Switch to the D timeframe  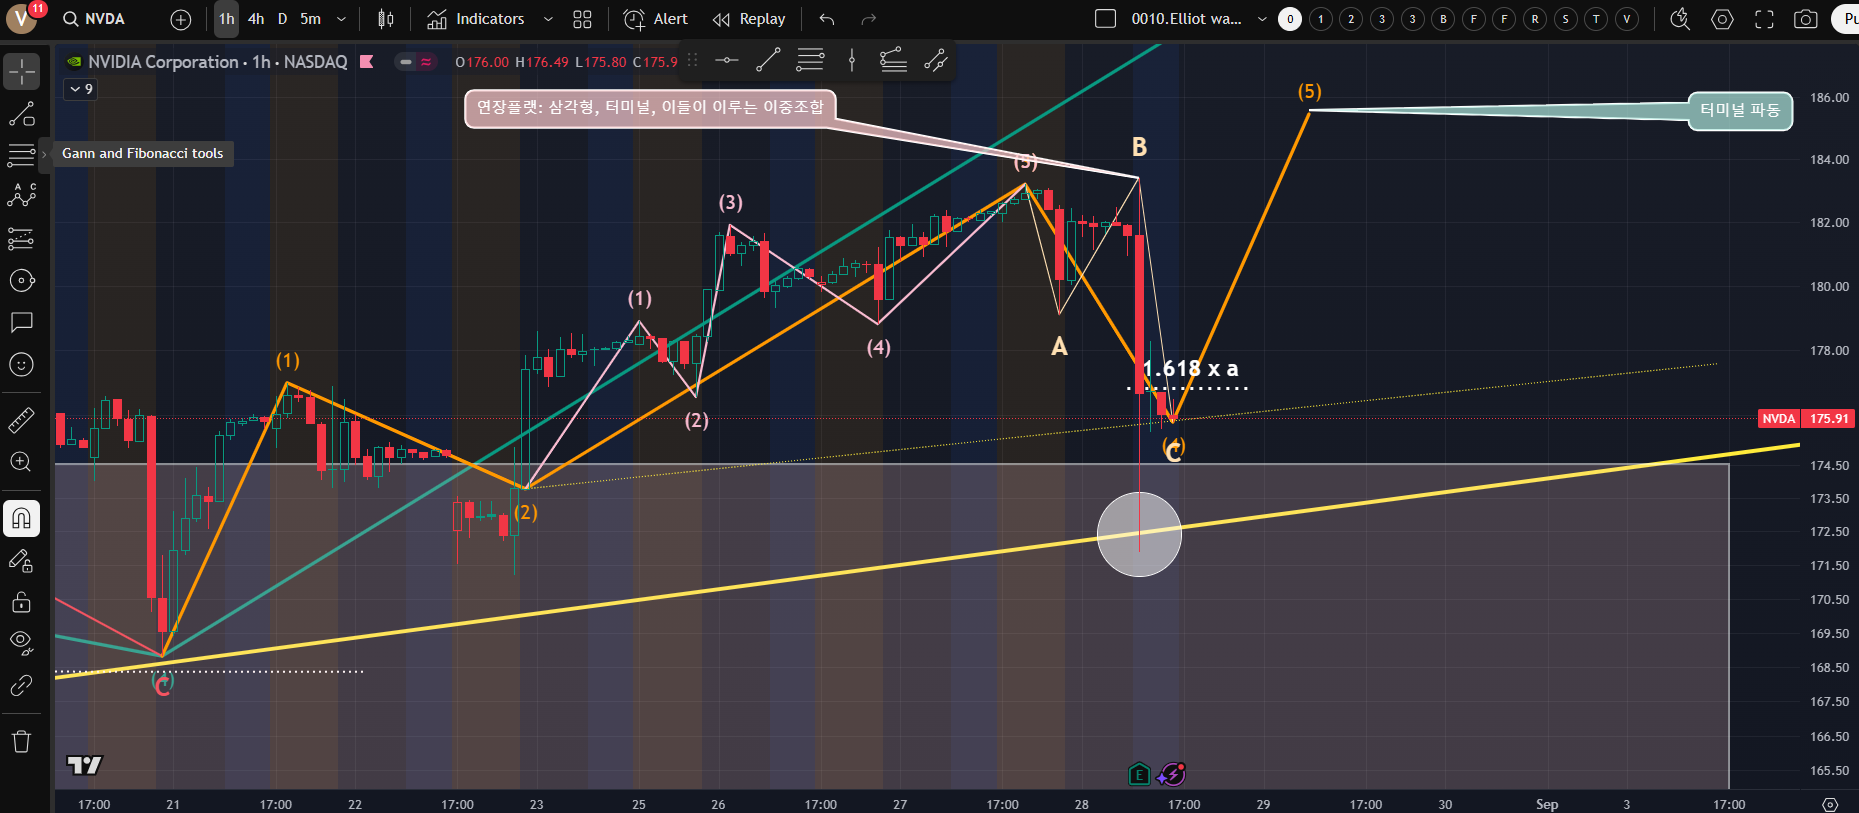(282, 19)
